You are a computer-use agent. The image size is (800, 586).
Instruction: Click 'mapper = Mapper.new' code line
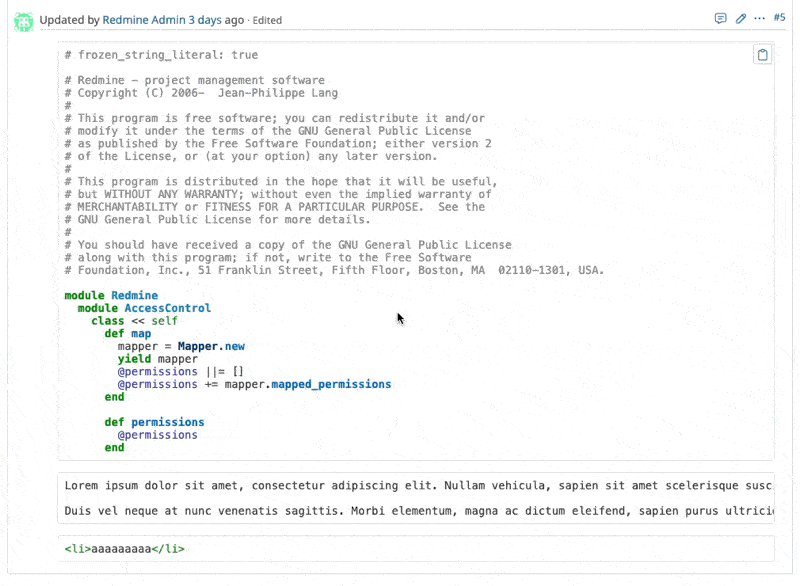point(181,346)
